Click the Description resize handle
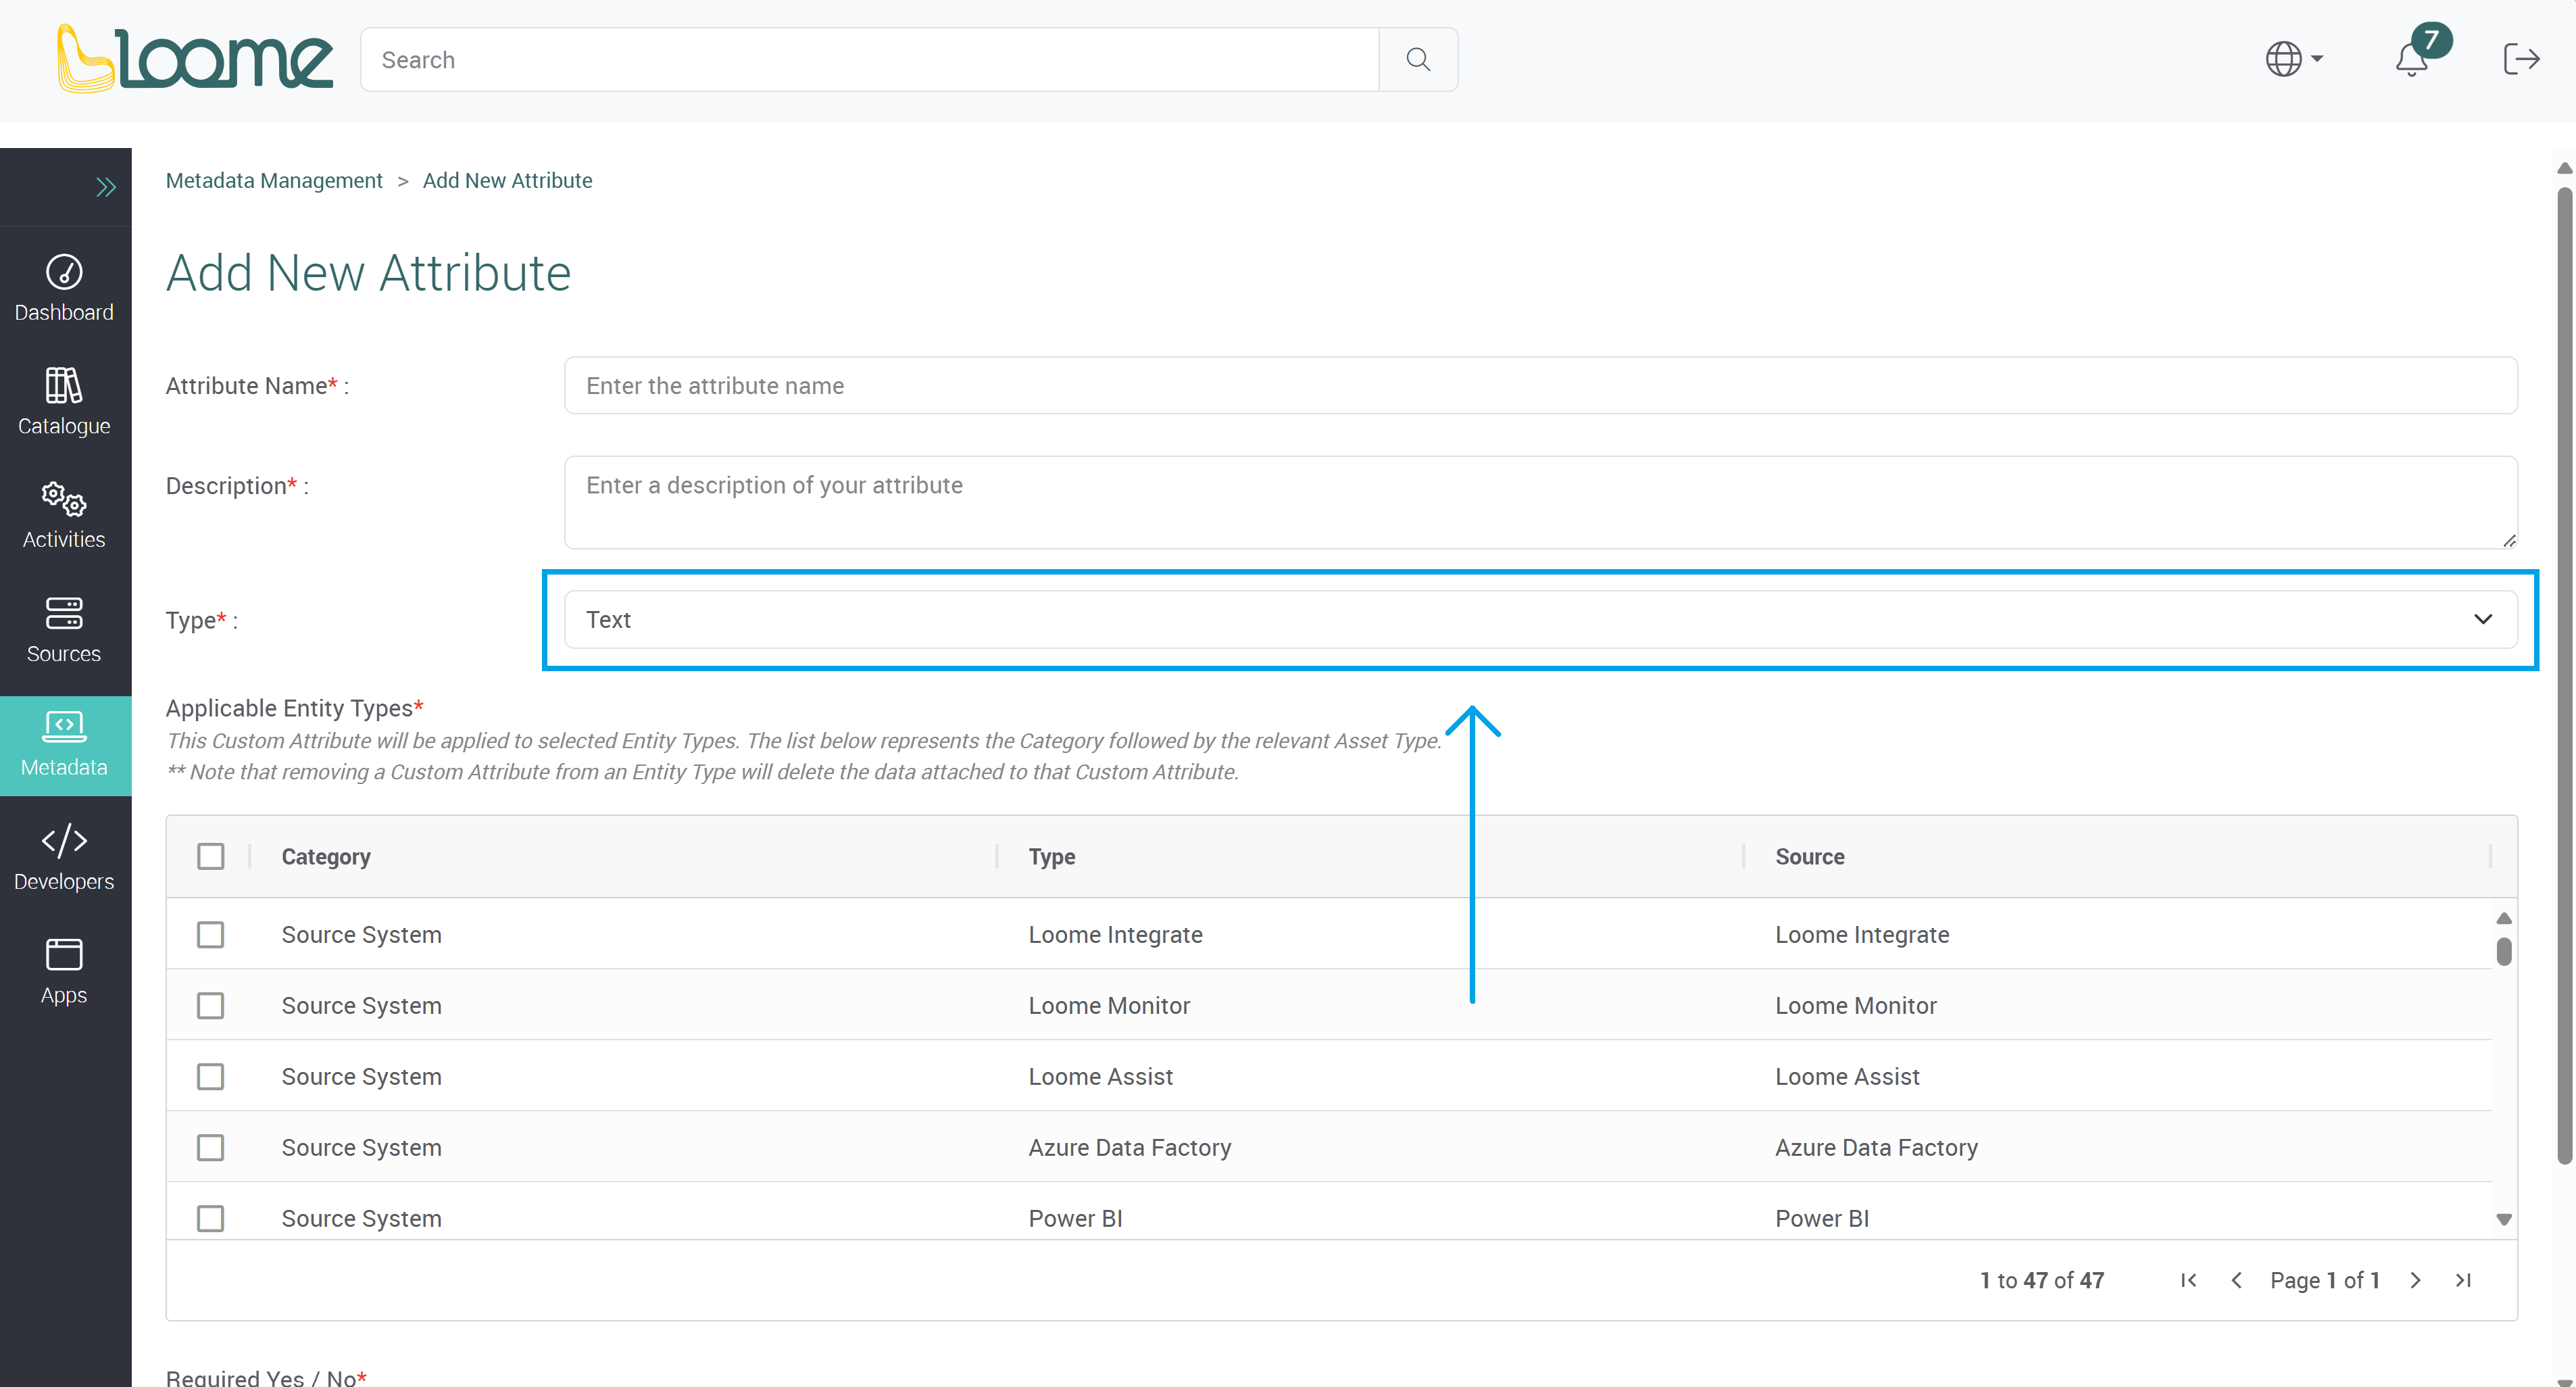Viewport: 2576px width, 1387px height. pyautogui.click(x=2509, y=540)
